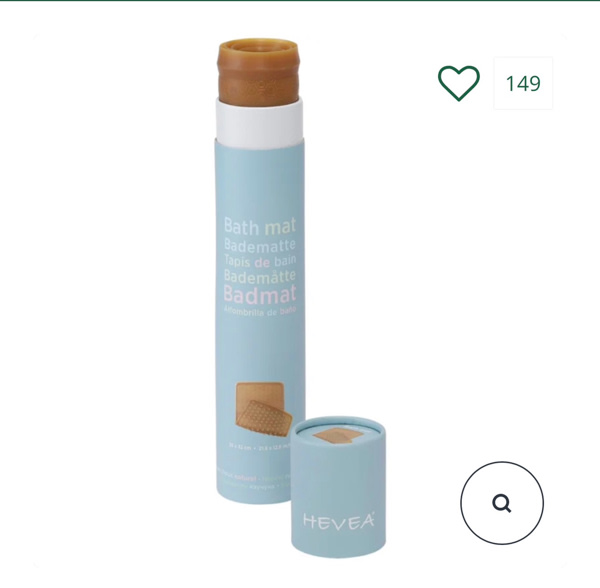Open image zoom with magnifier button
Screen dimensions: 600x588
click(x=502, y=503)
